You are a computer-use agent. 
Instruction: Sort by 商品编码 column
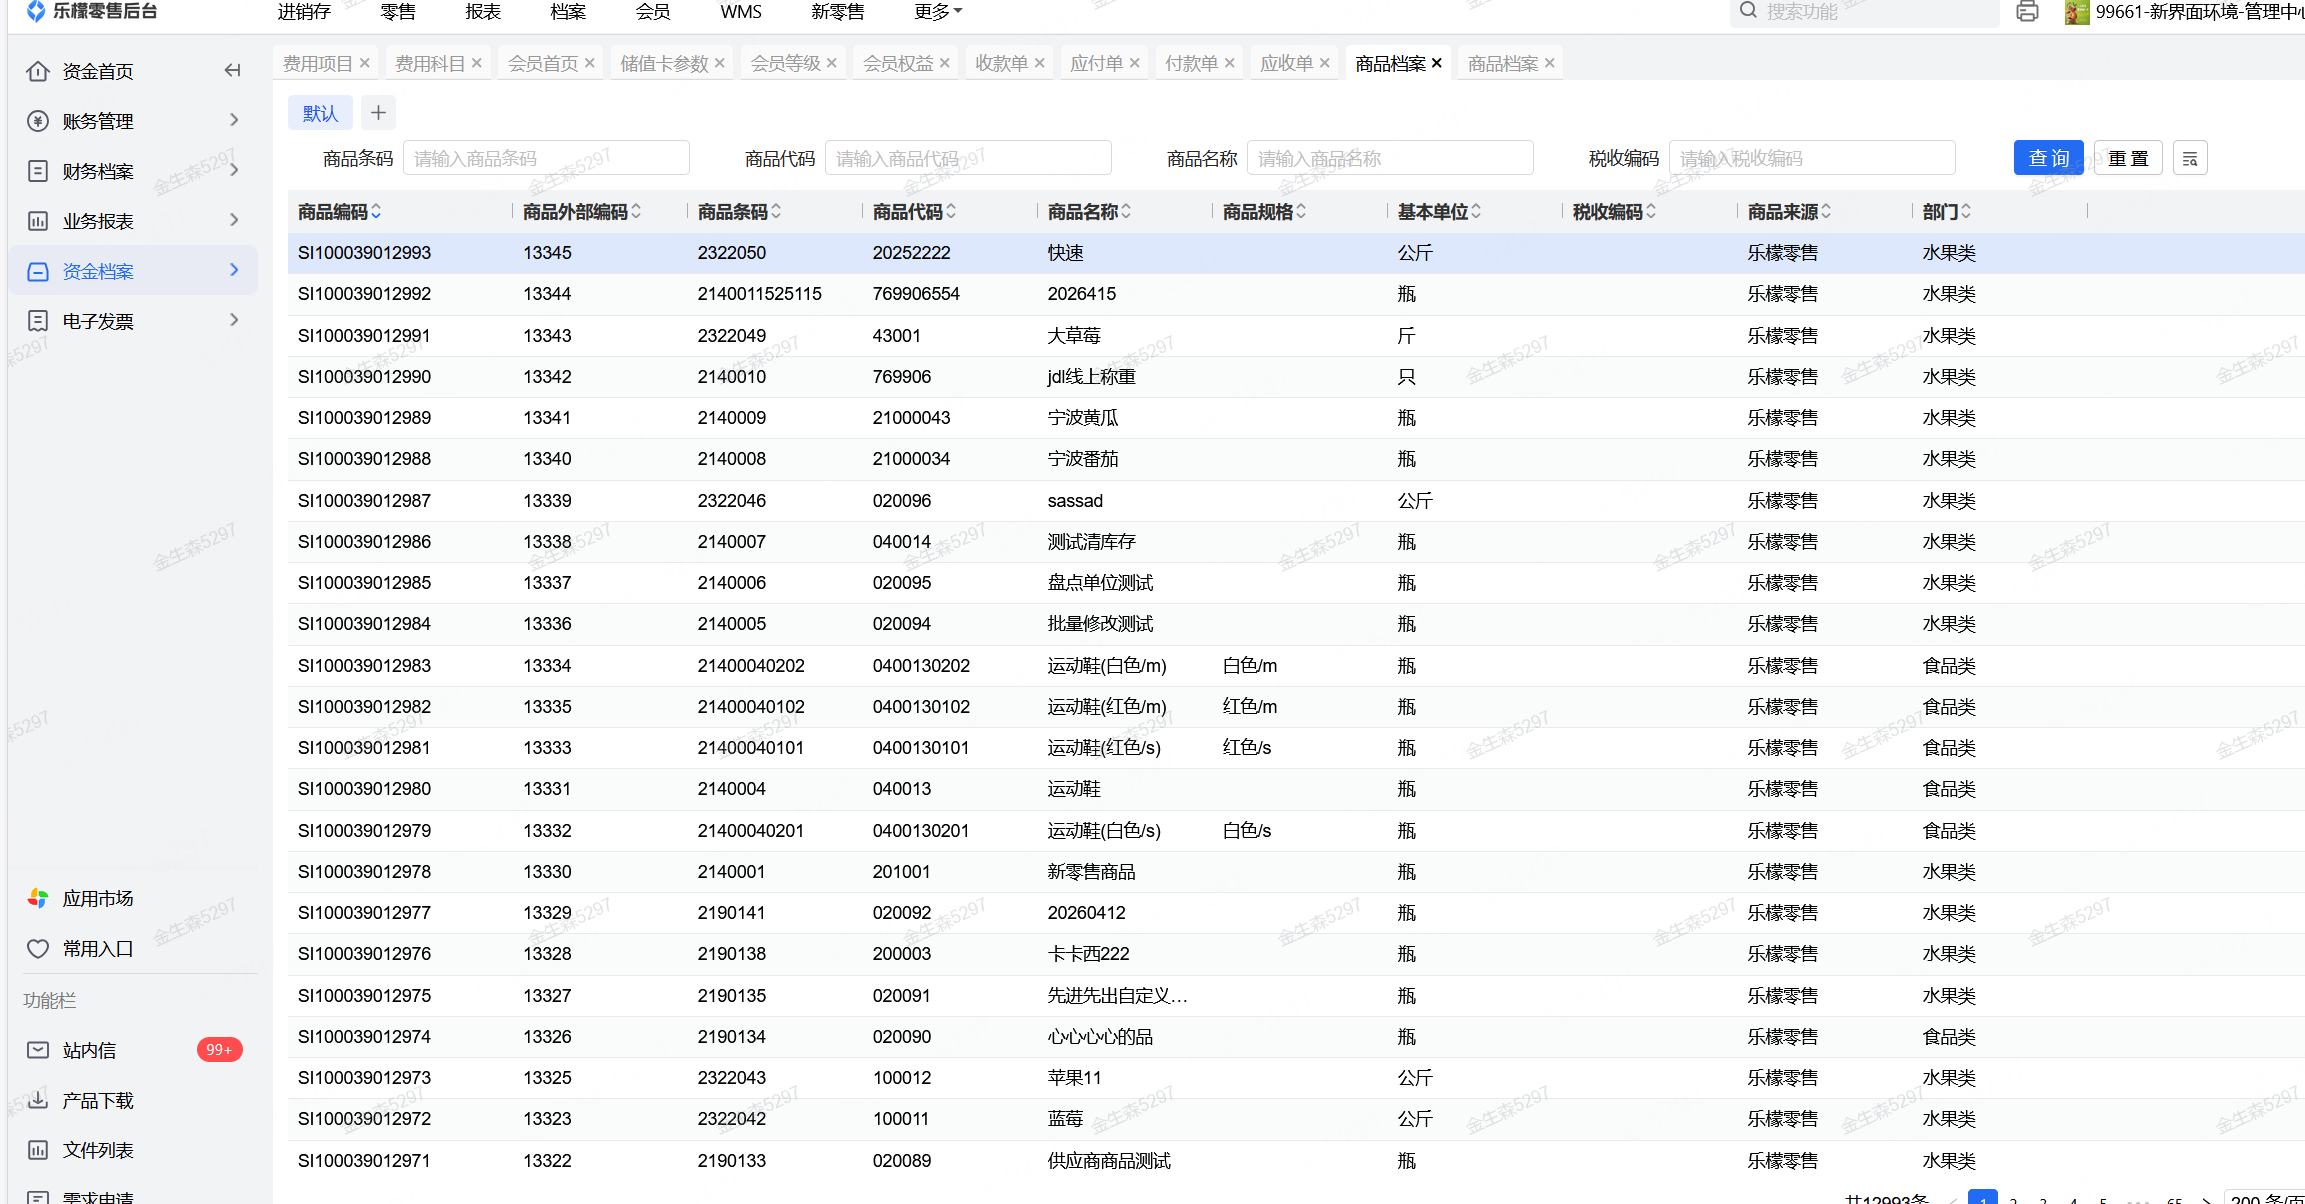[x=376, y=212]
